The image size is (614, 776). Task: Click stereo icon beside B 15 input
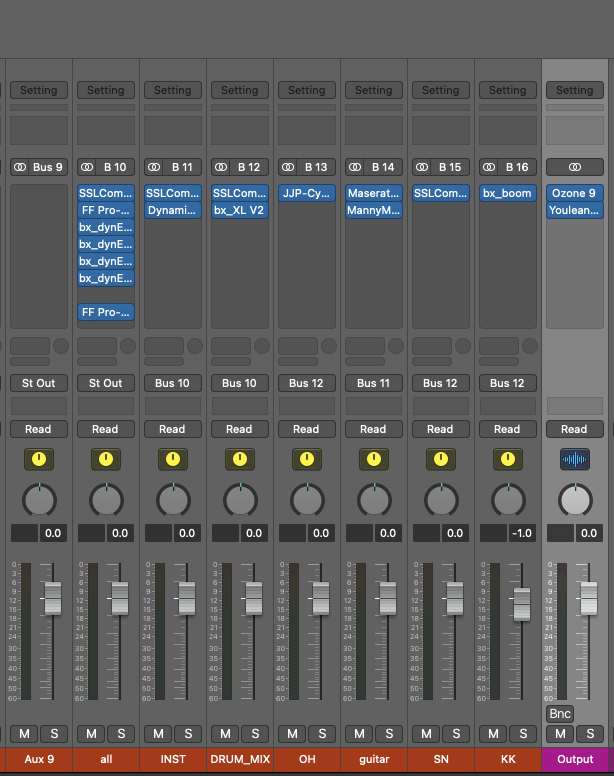pyautogui.click(x=422, y=167)
